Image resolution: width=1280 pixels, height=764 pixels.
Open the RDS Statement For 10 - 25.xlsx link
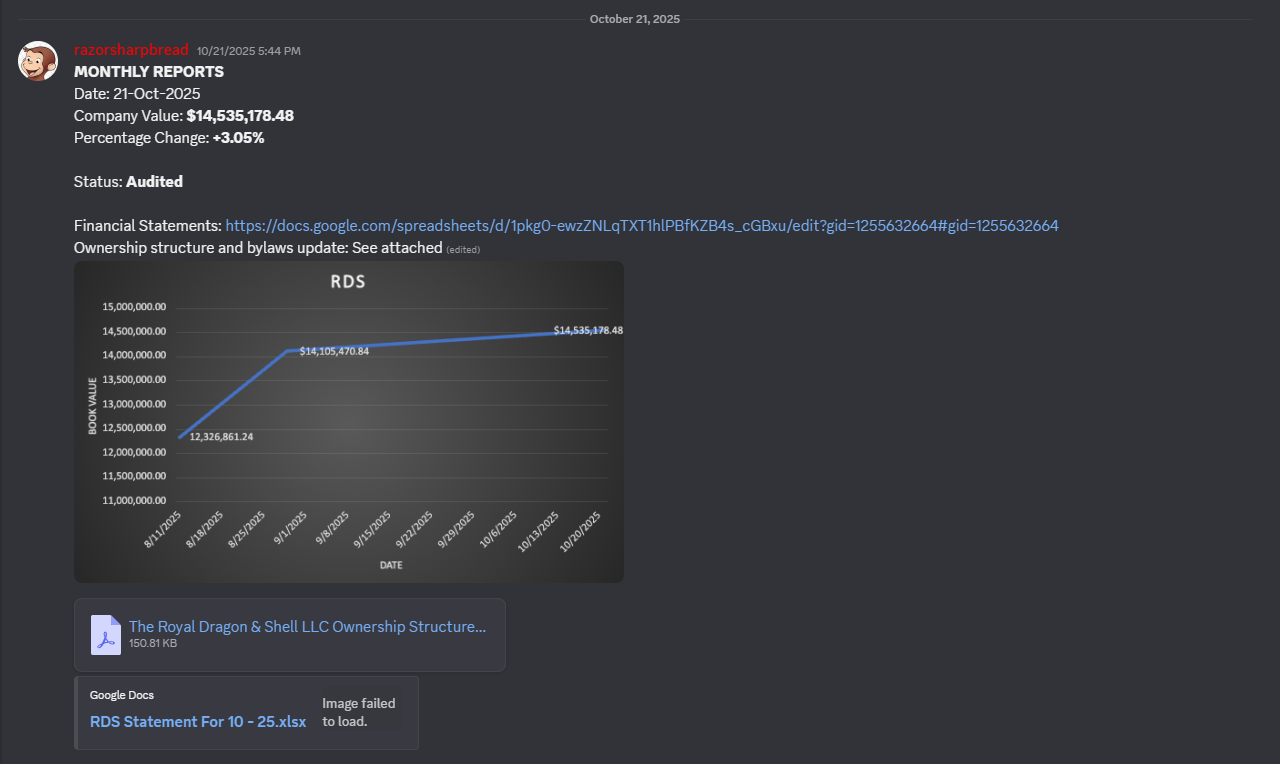coord(198,721)
